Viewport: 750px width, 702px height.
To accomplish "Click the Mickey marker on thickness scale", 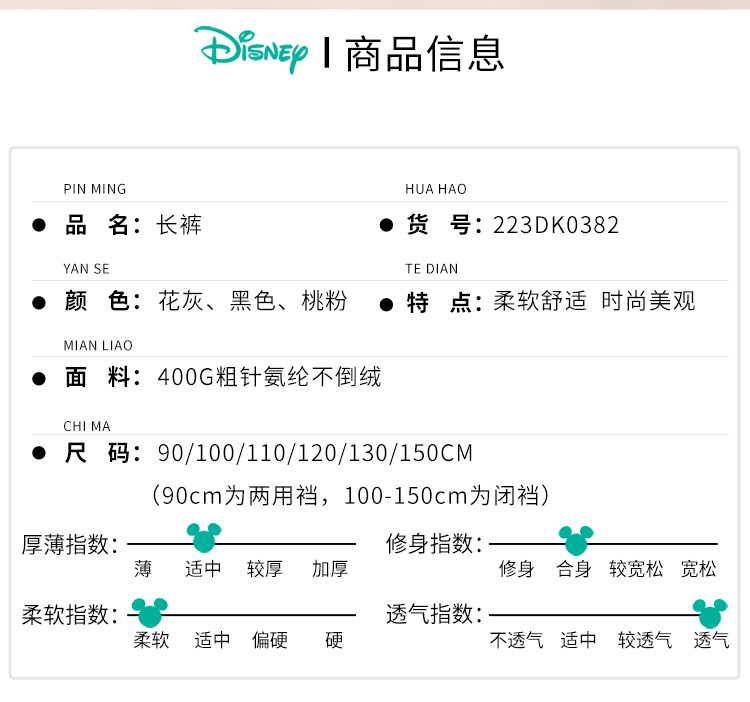I will click(204, 539).
